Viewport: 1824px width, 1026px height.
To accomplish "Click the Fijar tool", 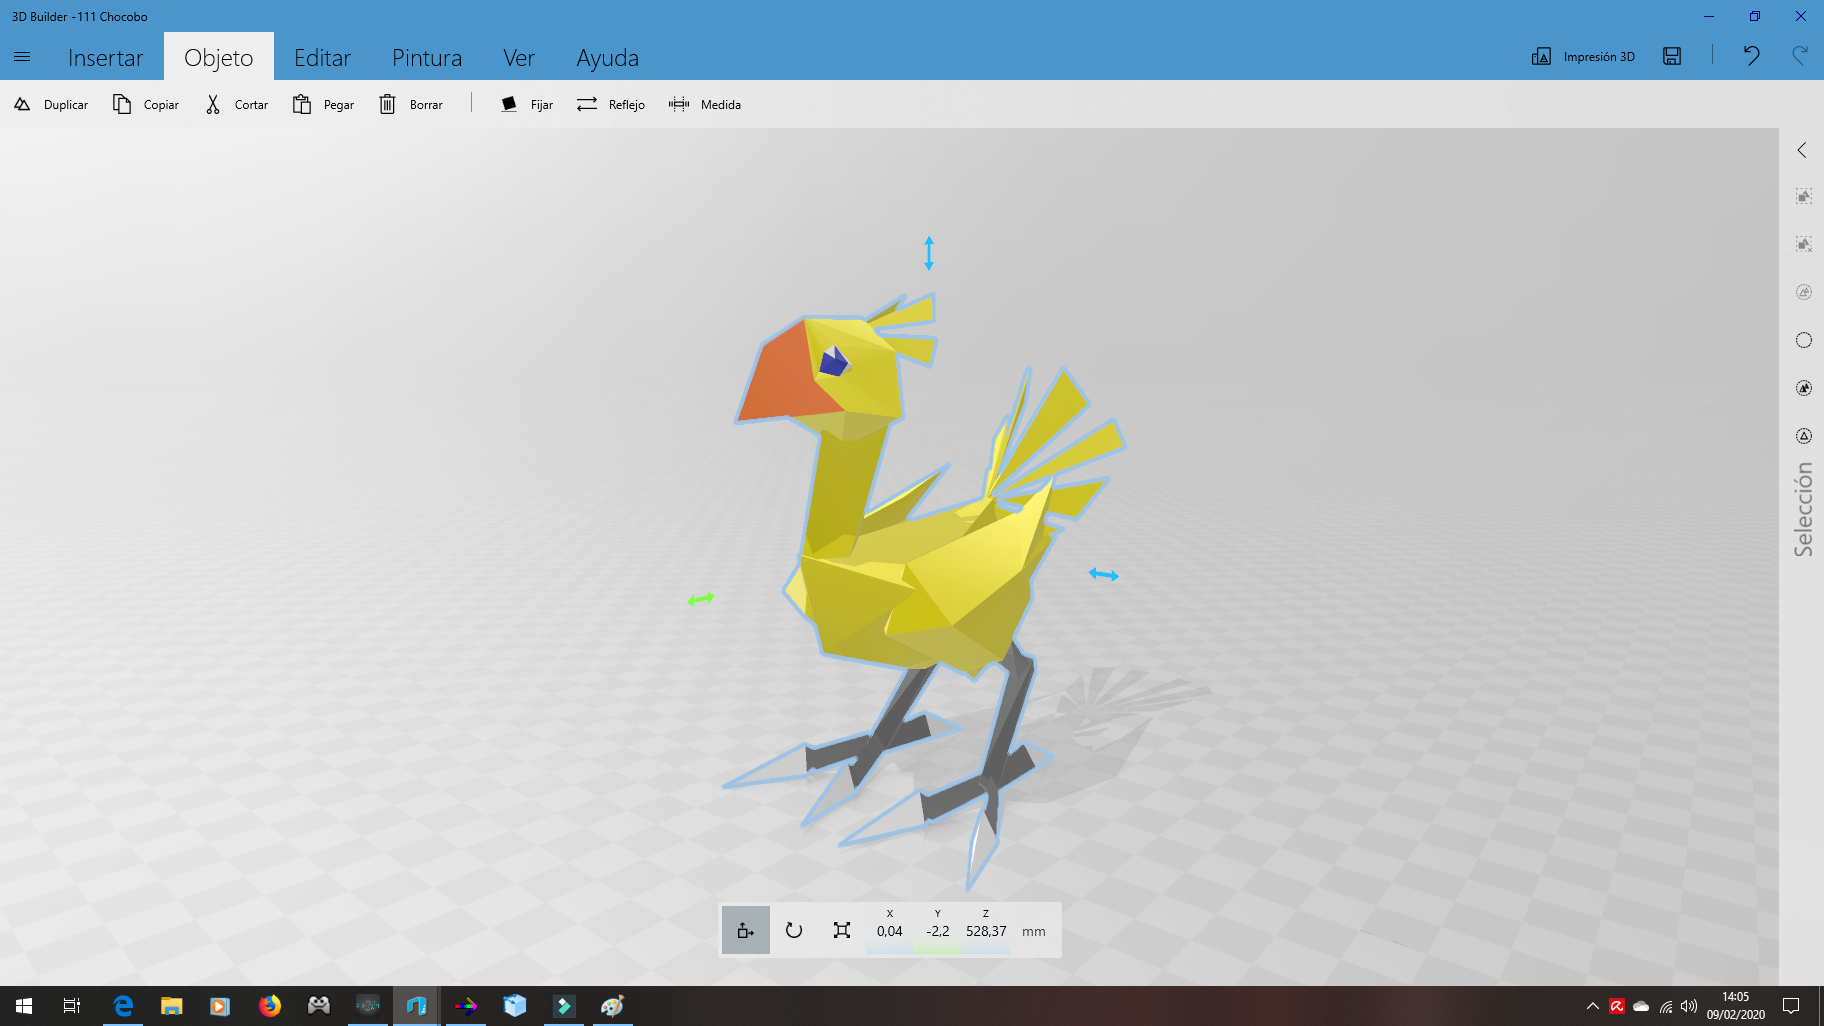I will (x=527, y=104).
